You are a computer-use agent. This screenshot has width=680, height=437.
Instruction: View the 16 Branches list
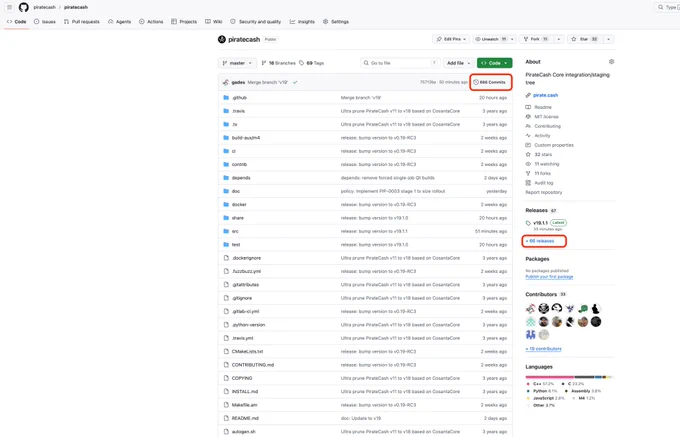pos(278,63)
